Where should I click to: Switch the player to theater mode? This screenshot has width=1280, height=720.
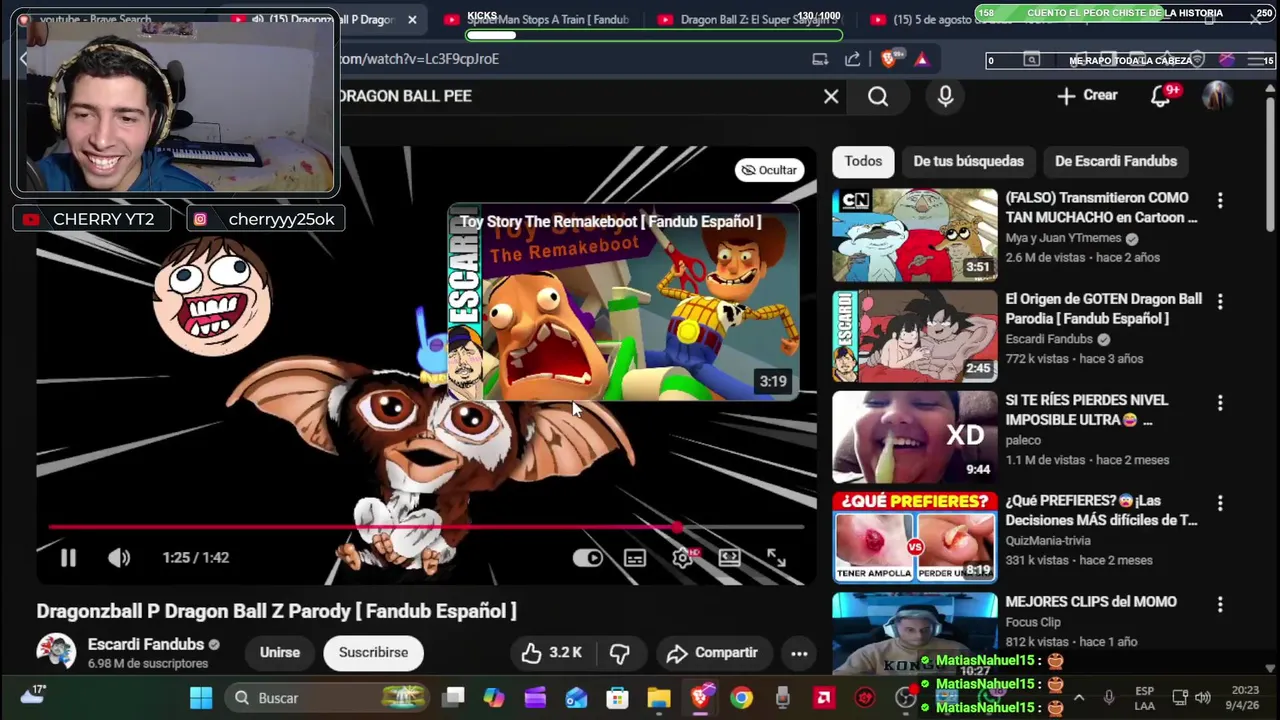729,558
